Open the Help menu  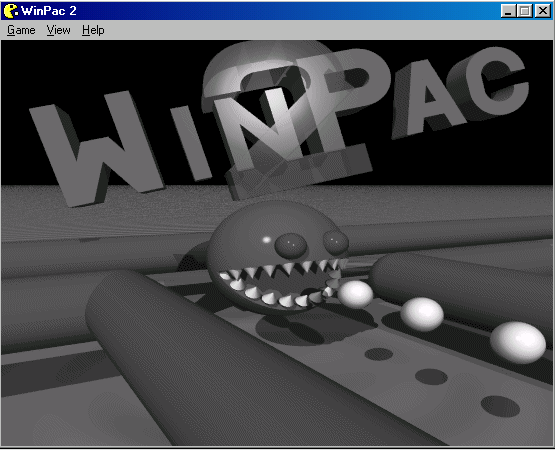pyautogui.click(x=93, y=30)
